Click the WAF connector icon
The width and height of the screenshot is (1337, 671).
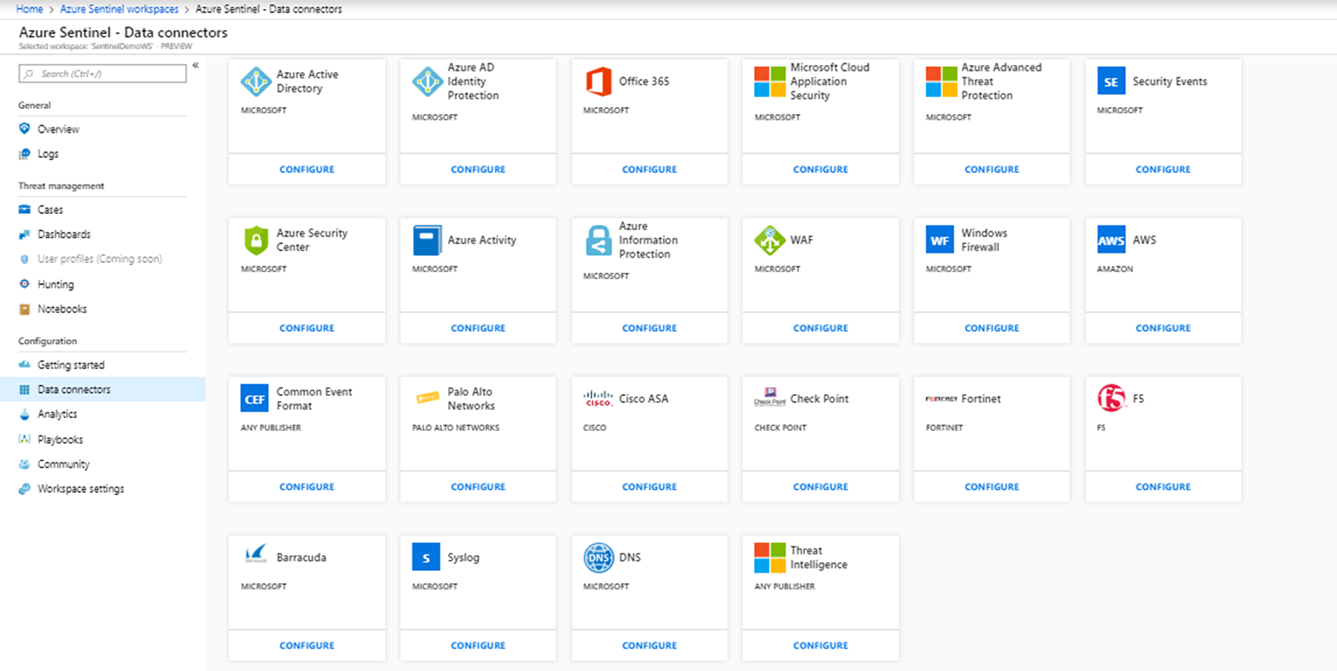click(x=770, y=240)
